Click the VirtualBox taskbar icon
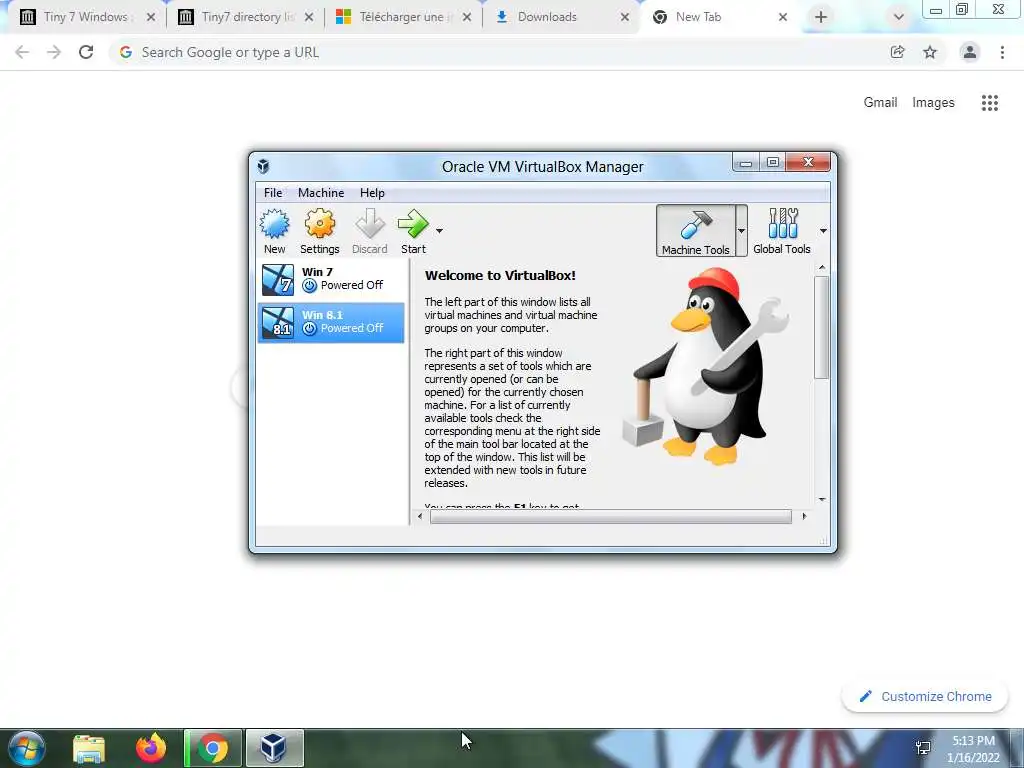Viewport: 1024px width, 768px height. pos(274,748)
